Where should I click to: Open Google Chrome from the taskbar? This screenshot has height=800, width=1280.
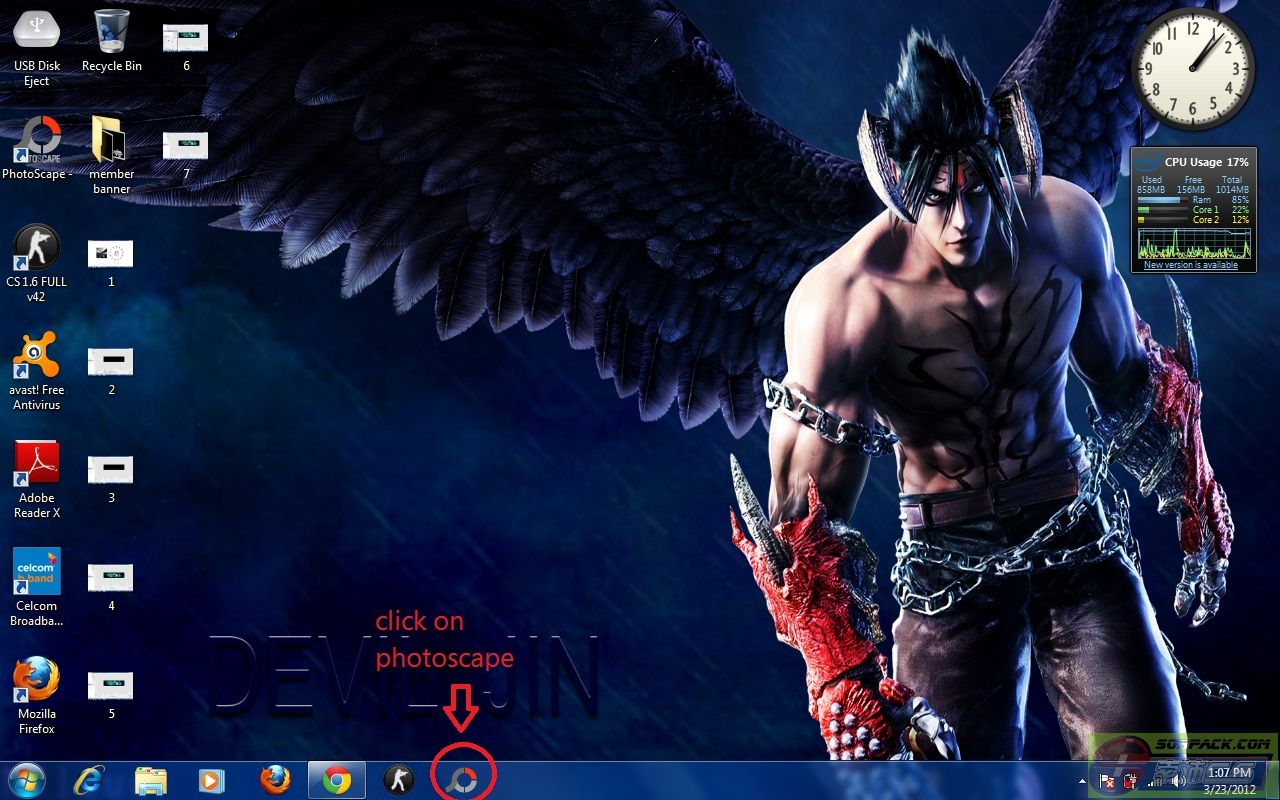coord(337,780)
